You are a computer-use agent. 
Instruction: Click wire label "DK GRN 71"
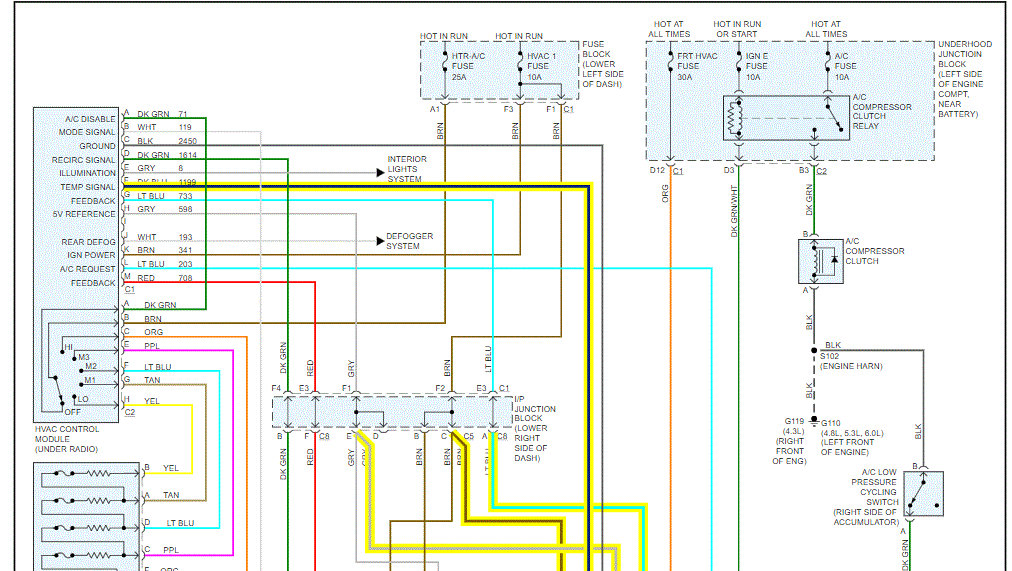coord(163,114)
